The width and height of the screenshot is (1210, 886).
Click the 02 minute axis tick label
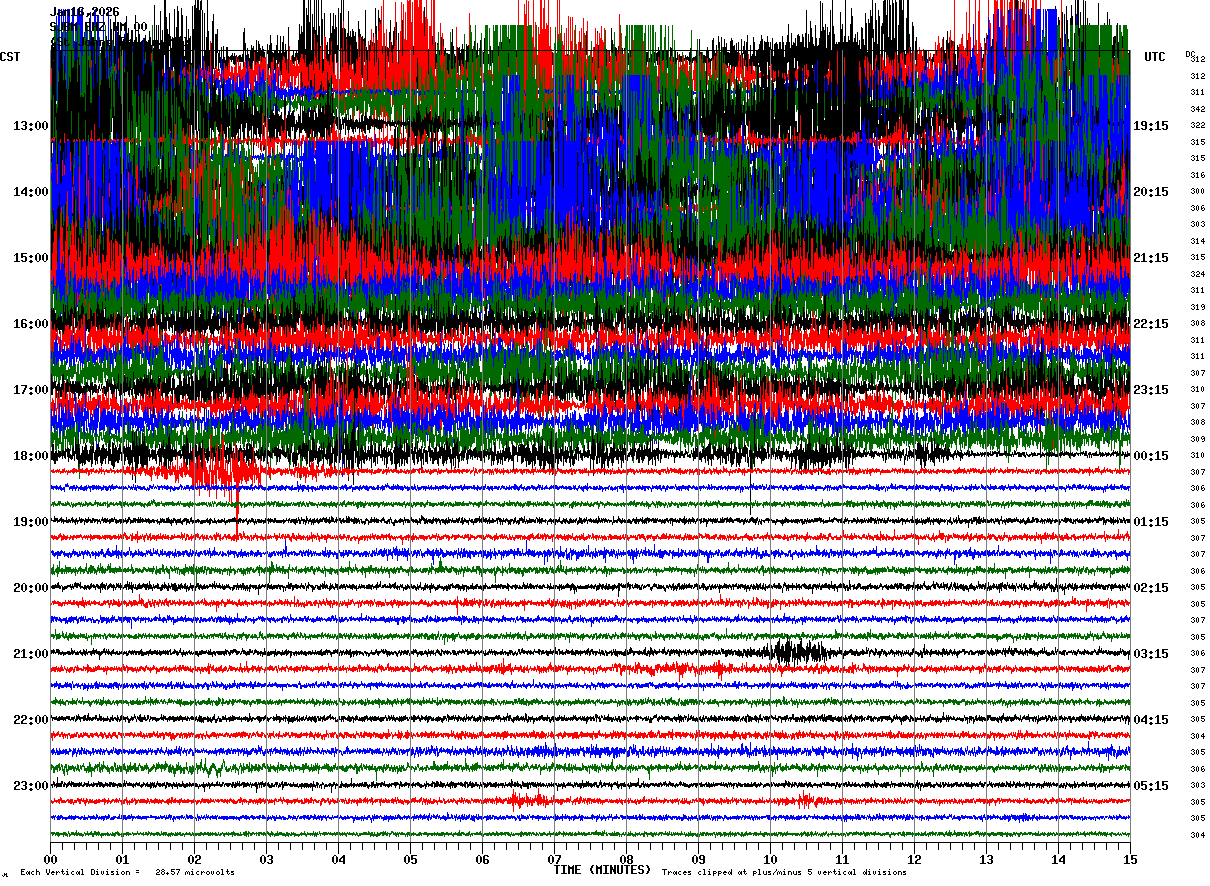[194, 859]
